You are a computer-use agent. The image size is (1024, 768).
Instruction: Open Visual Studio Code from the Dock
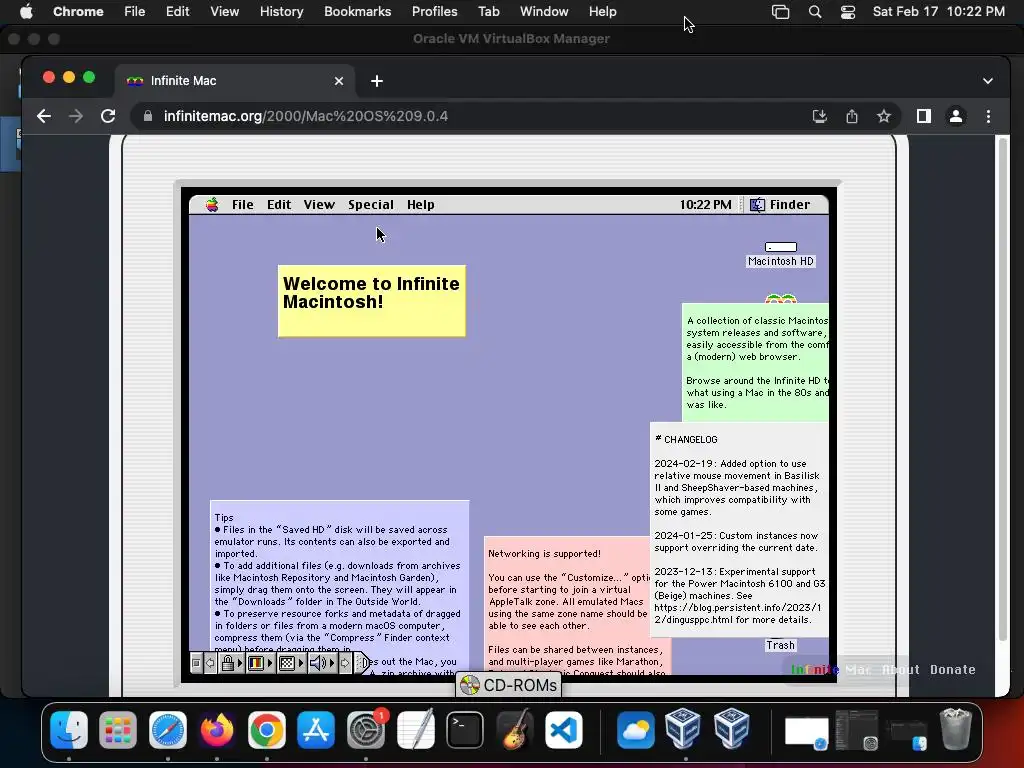564,729
